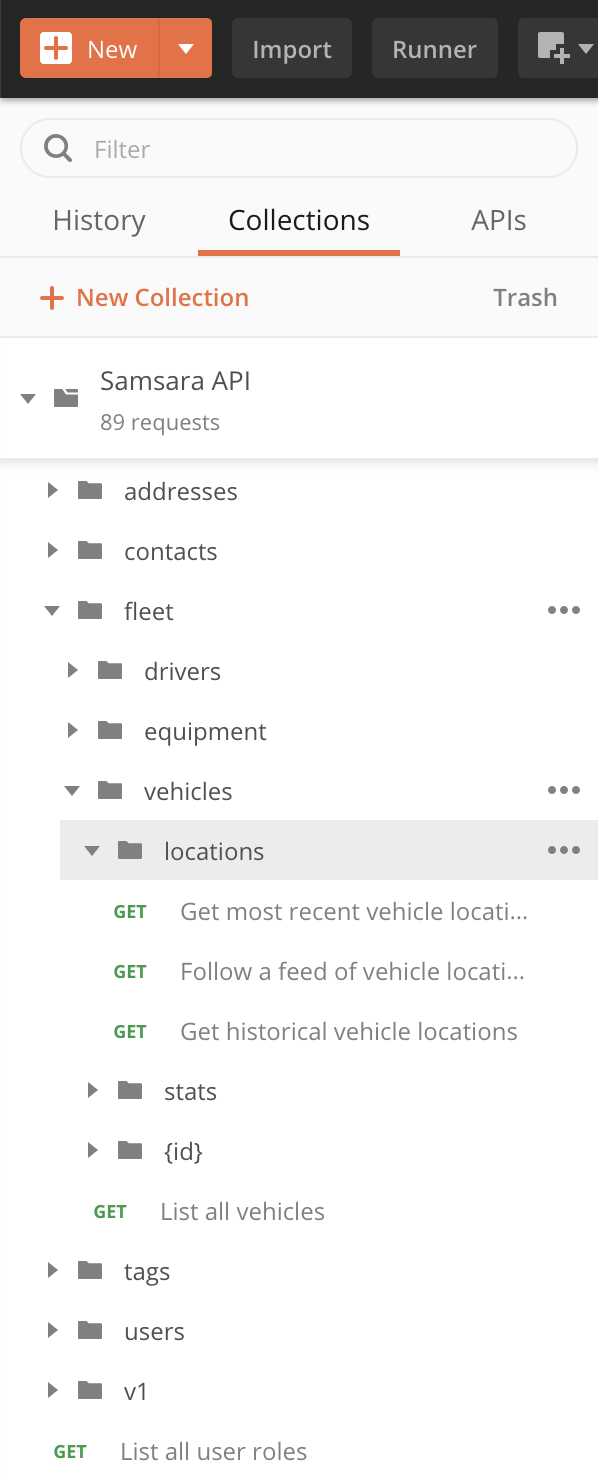598x1480 pixels.
Task: Open the three-dot menu for fleet folder
Action: [x=564, y=611]
